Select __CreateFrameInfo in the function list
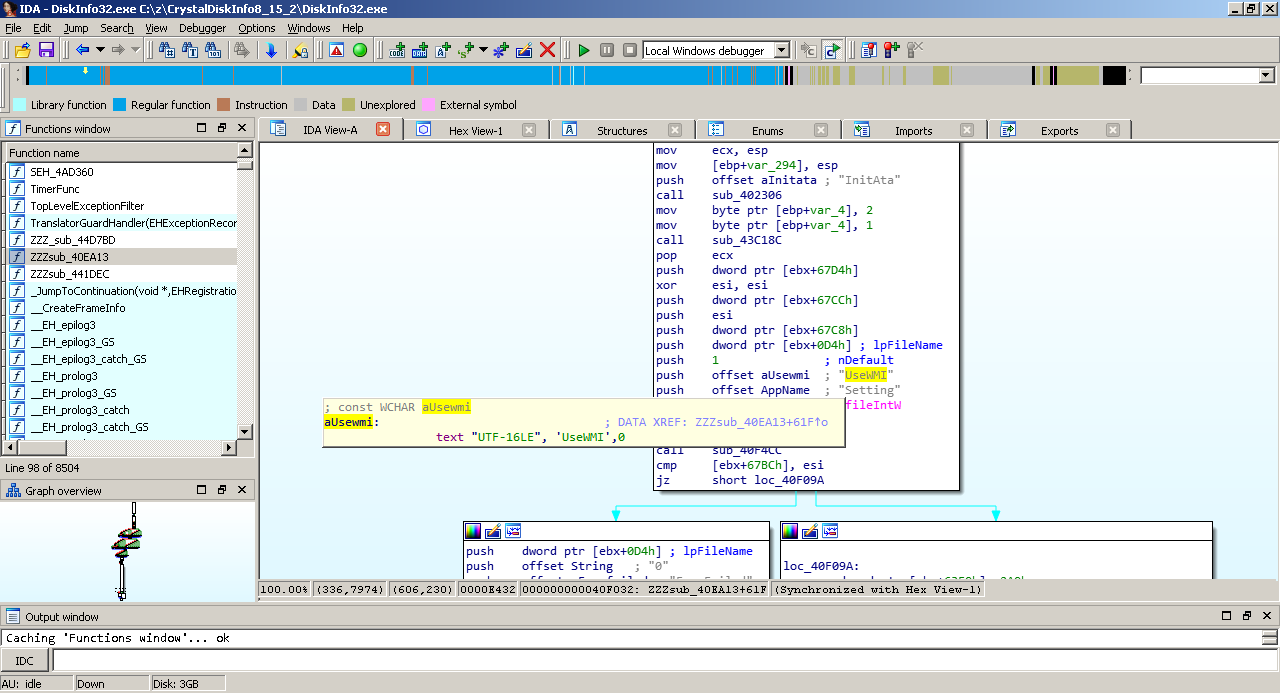 [x=77, y=308]
